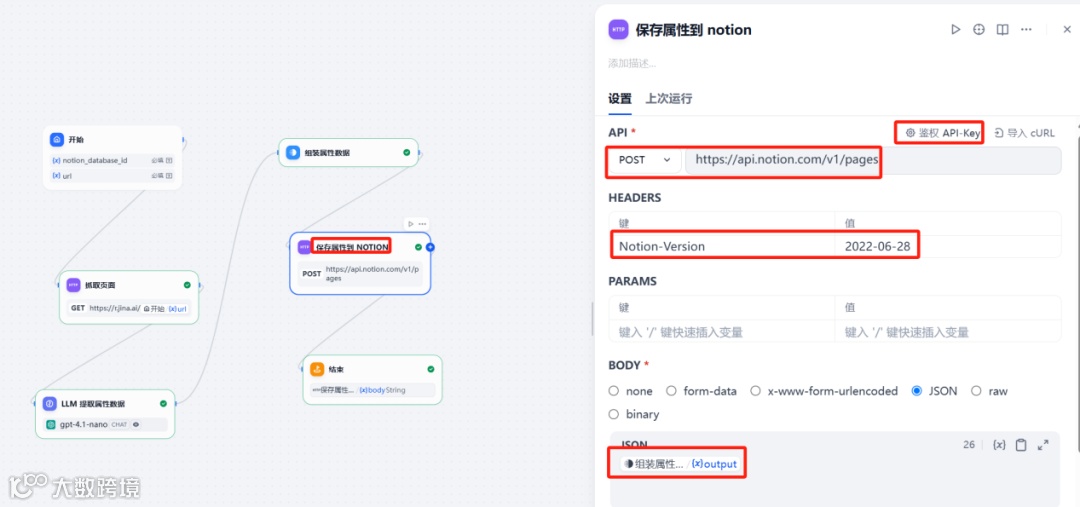The image size is (1080, 507).
Task: Click the green check status on 抓取页面 node
Action: click(x=187, y=285)
